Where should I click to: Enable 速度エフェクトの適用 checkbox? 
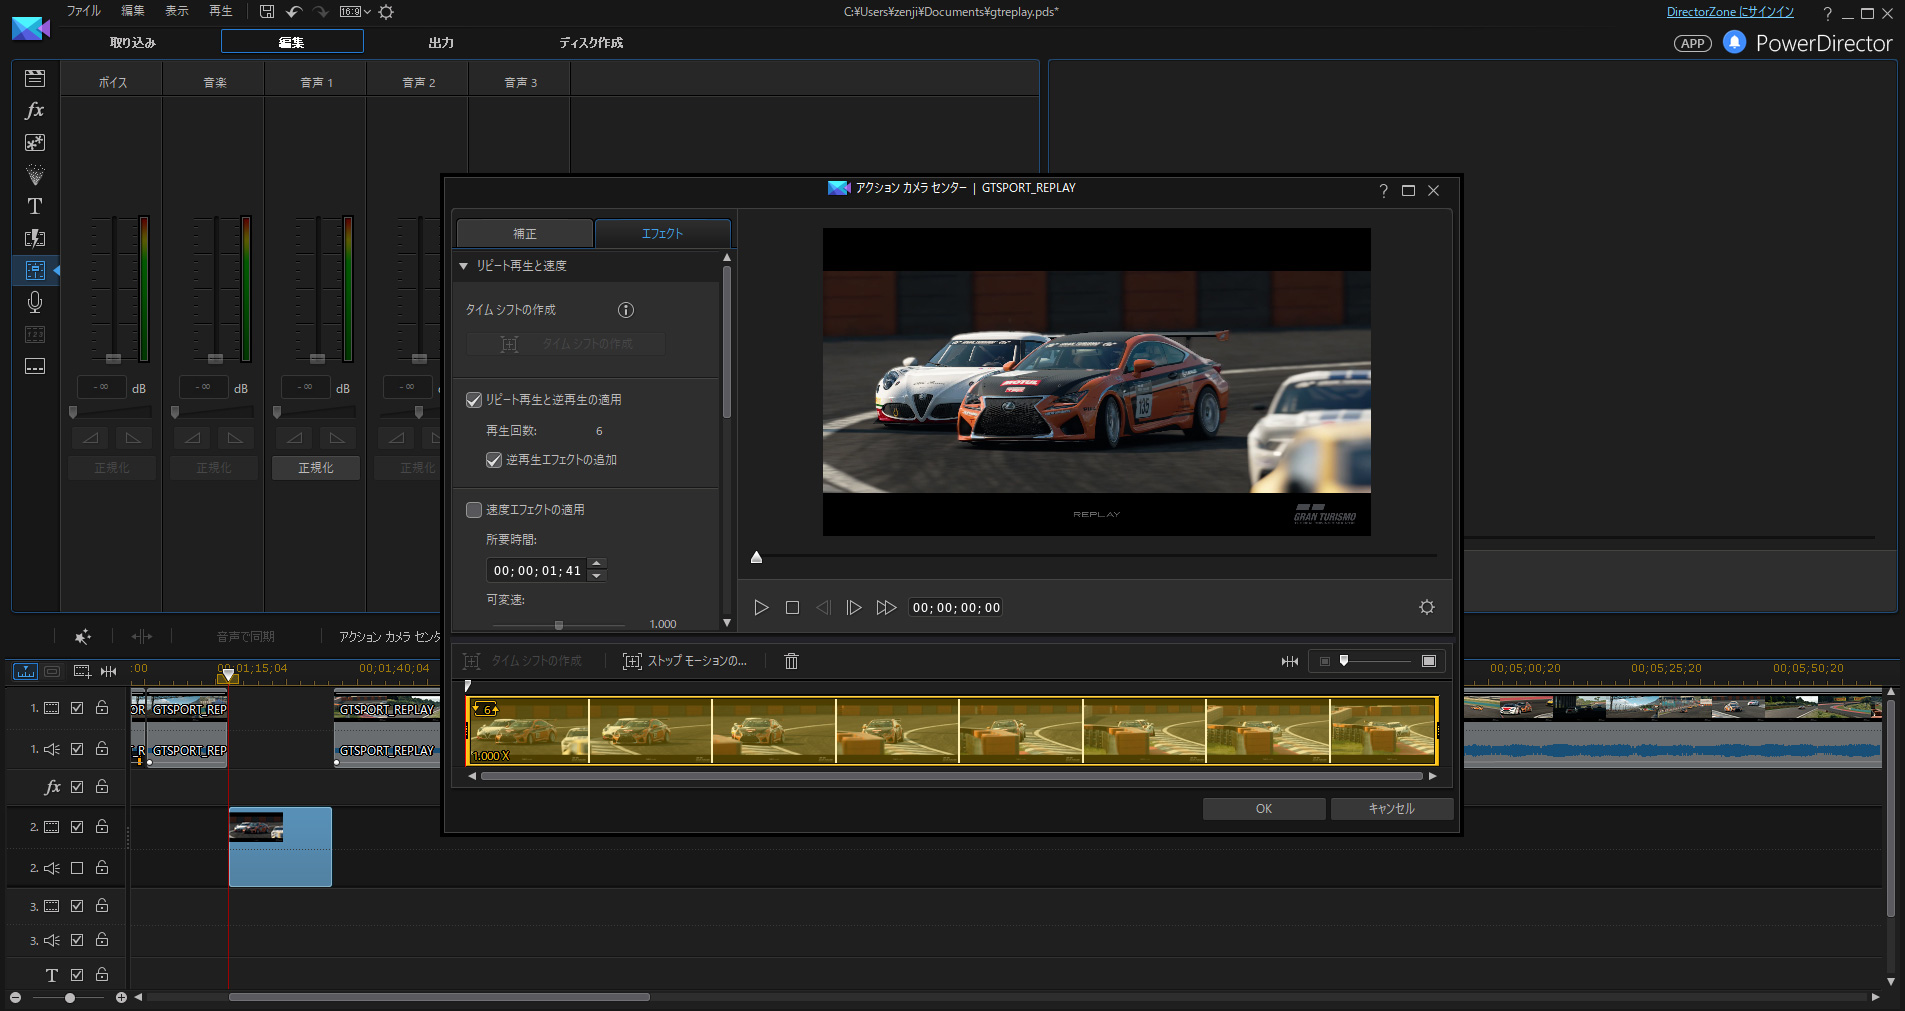pyautogui.click(x=474, y=510)
